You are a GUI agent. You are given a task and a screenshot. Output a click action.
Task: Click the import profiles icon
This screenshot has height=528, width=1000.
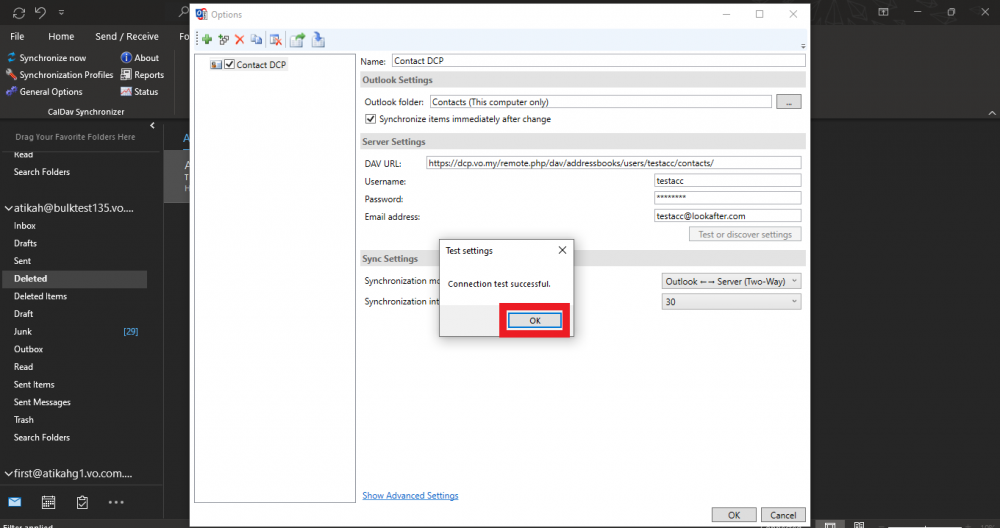318,40
